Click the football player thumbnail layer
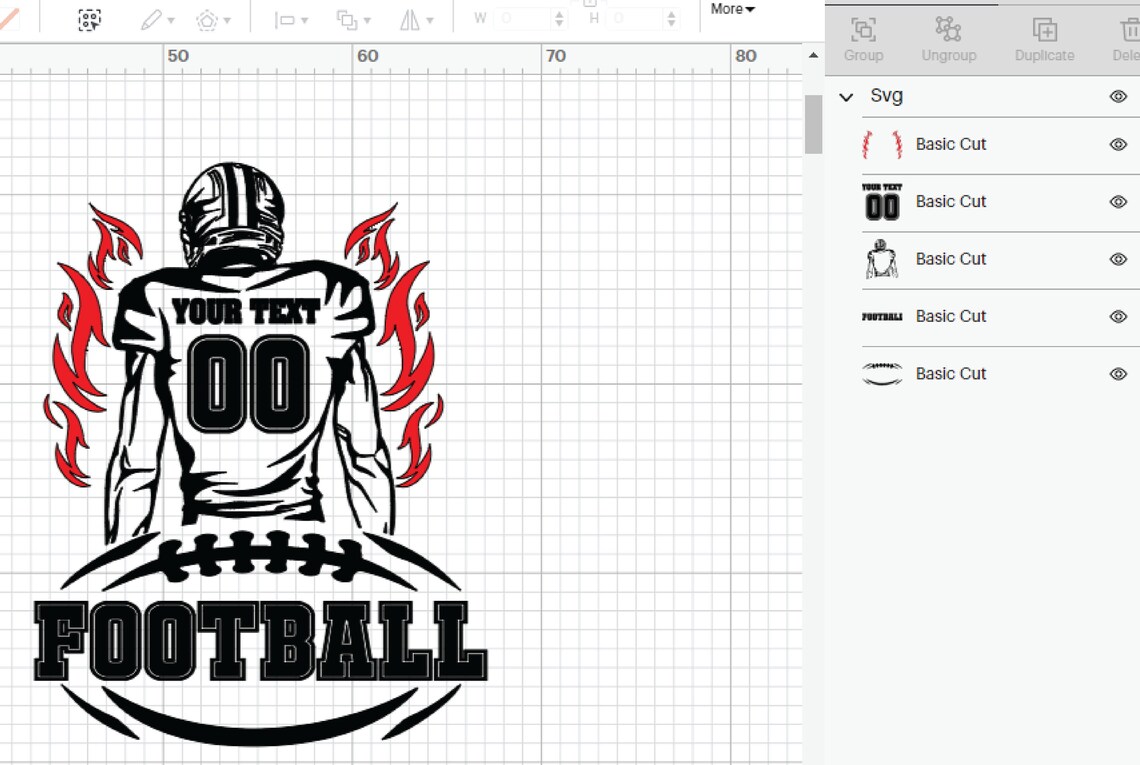This screenshot has height=765, width=1140. 880,259
